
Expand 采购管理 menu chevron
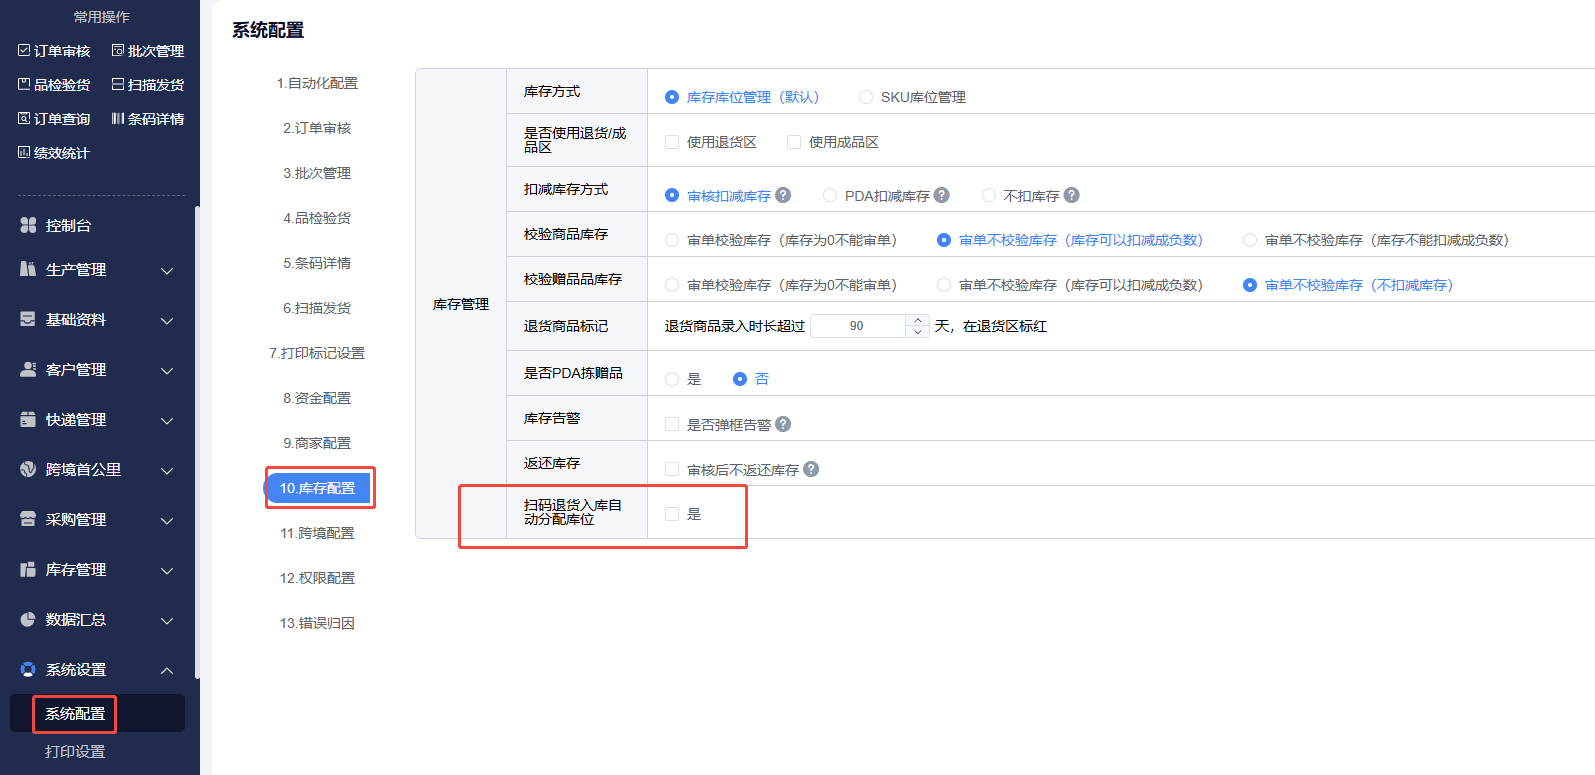point(167,520)
